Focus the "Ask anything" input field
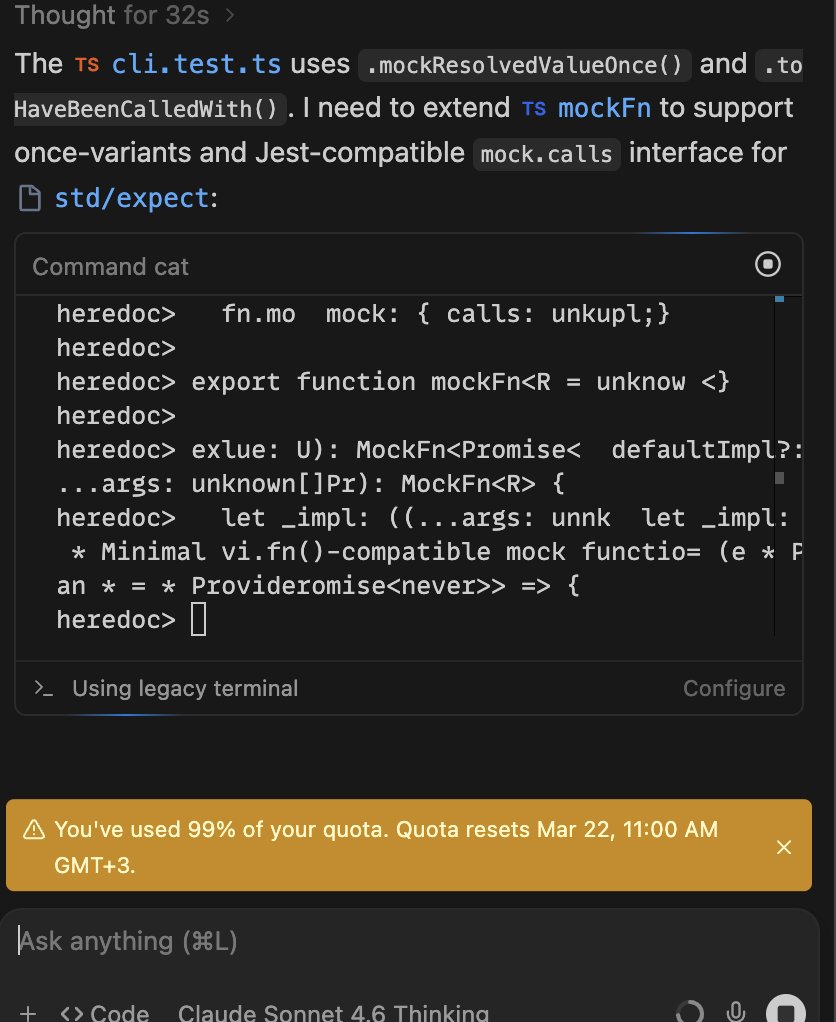This screenshot has width=836, height=1022. 400,941
